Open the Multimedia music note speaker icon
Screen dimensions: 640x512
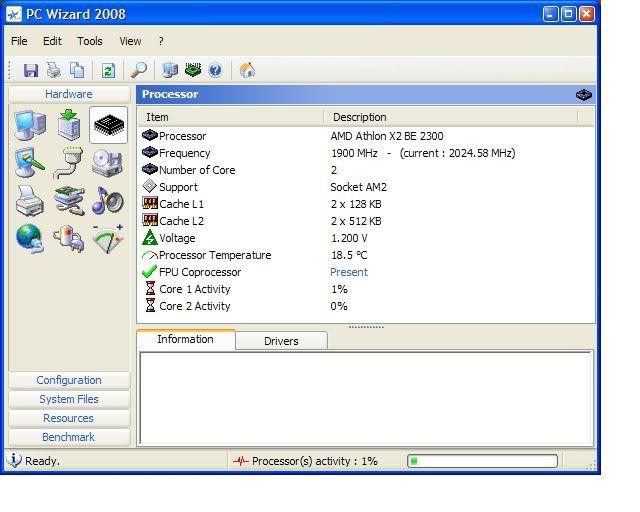[x=107, y=201]
